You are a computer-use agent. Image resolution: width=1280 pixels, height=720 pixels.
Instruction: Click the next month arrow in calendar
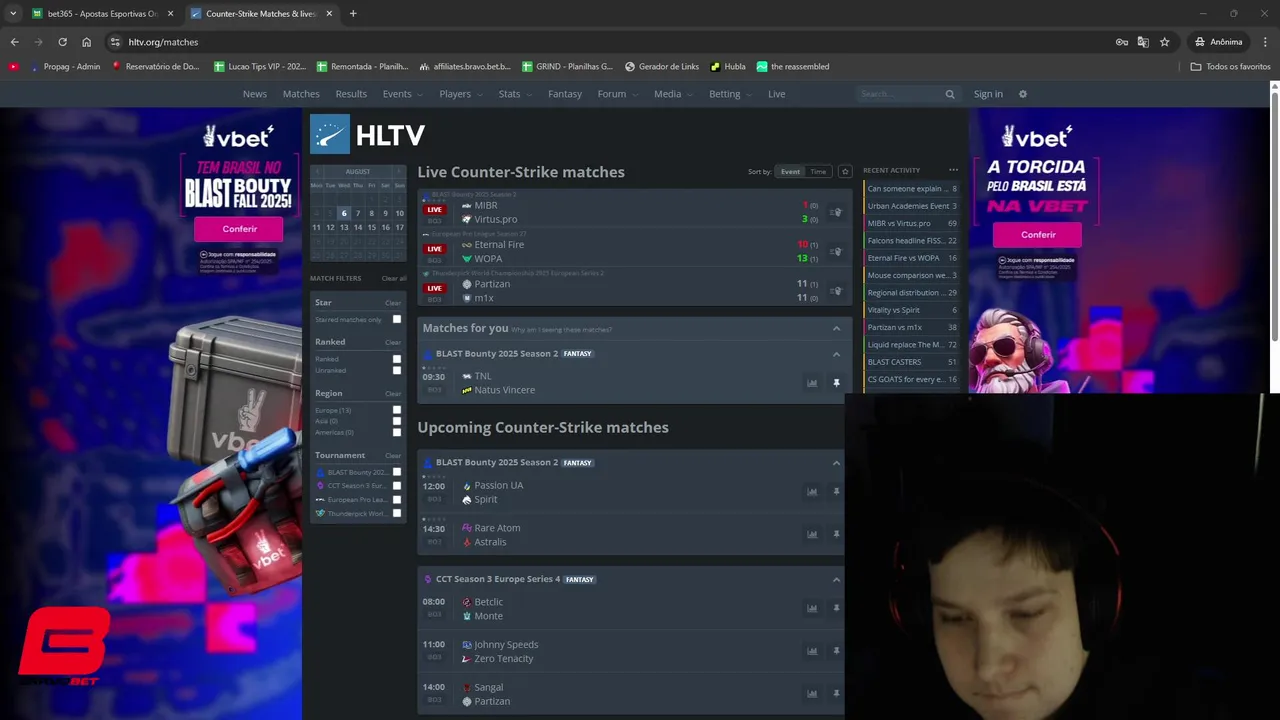tap(399, 172)
